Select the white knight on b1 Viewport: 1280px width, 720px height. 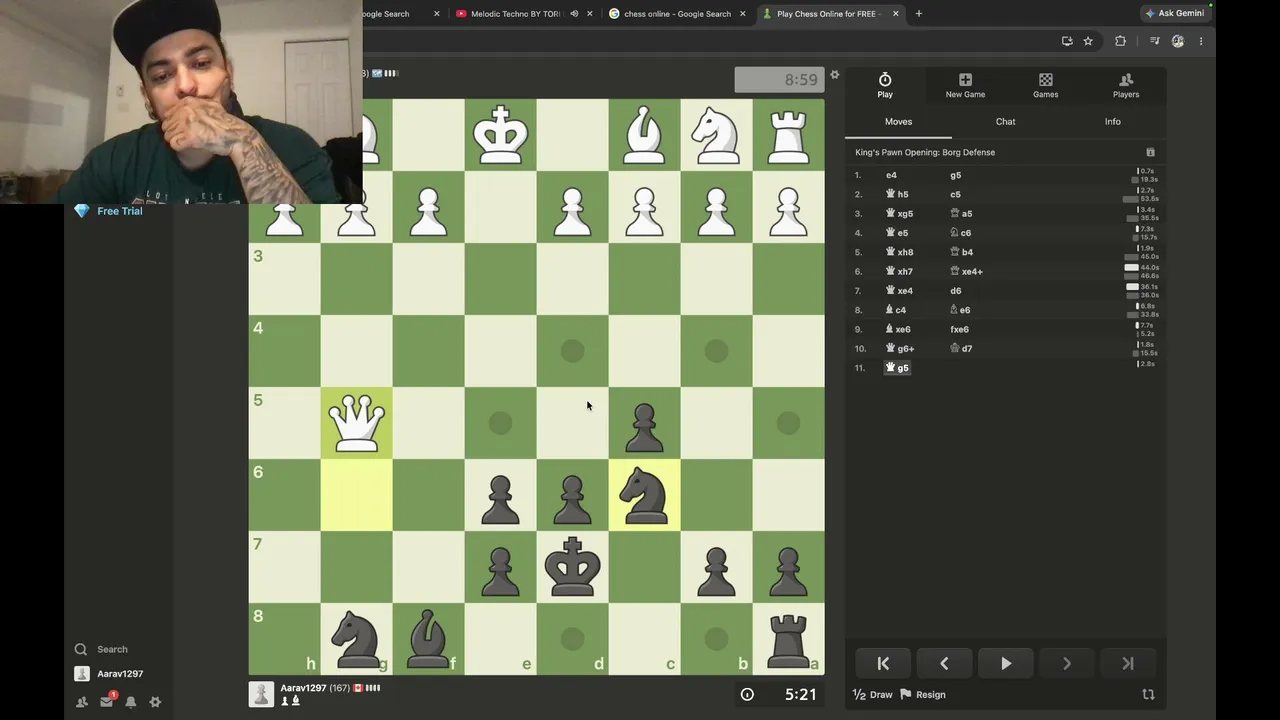717,135
